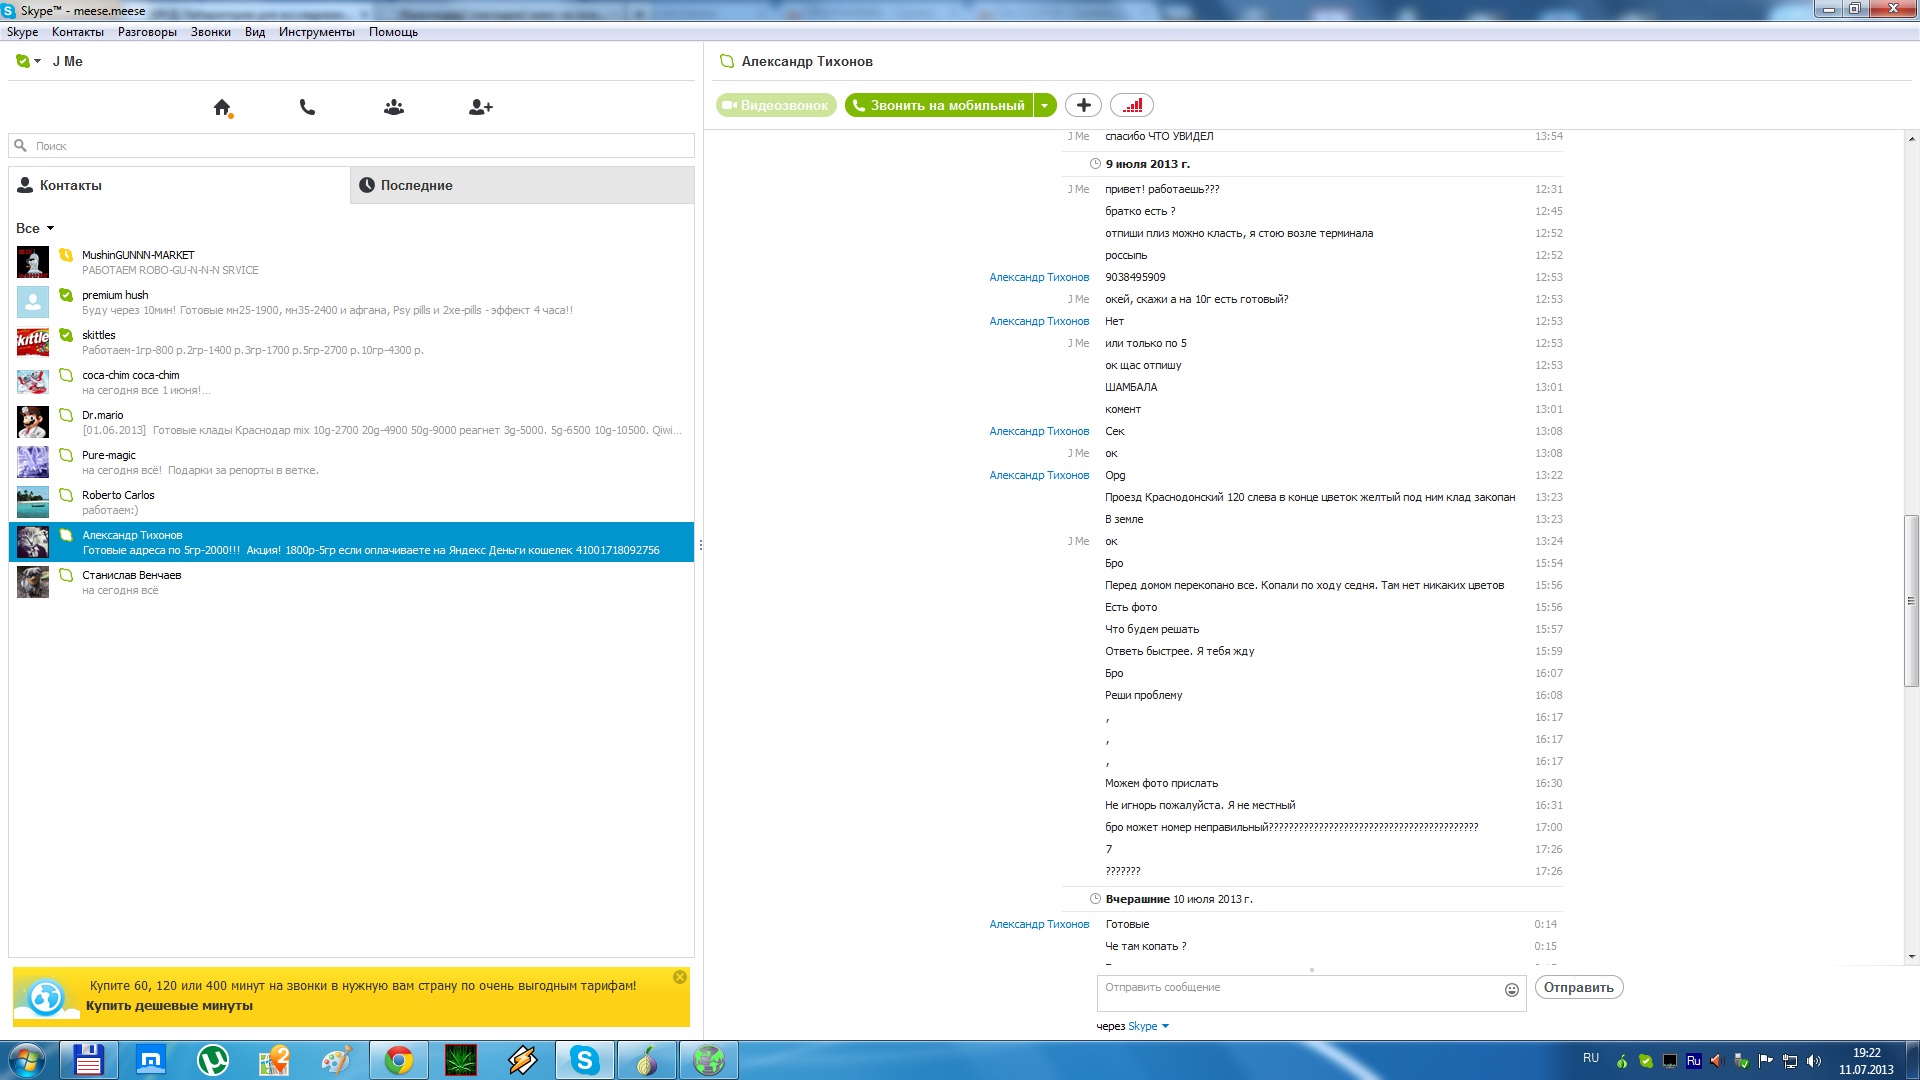Screen dimensions: 1920x1080
Task: Open Google Chrome from the taskbar
Action: 399,1060
